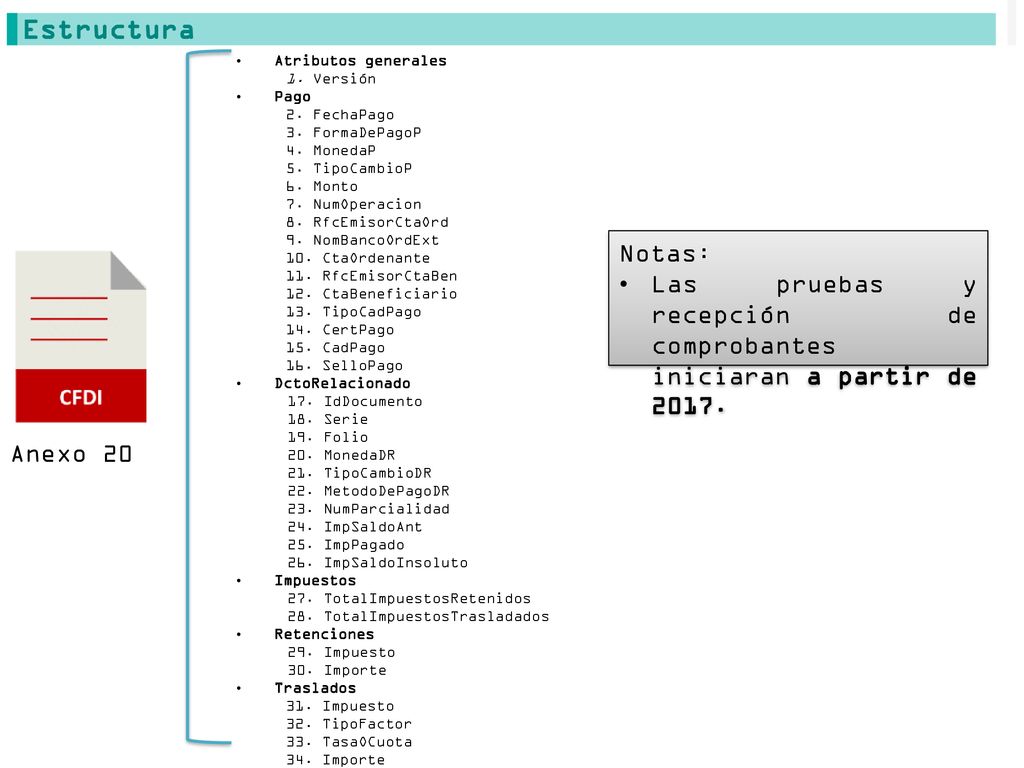Viewport: 1024px width, 768px height.
Task: Click the bold text 'a partir de'
Action: point(892,377)
